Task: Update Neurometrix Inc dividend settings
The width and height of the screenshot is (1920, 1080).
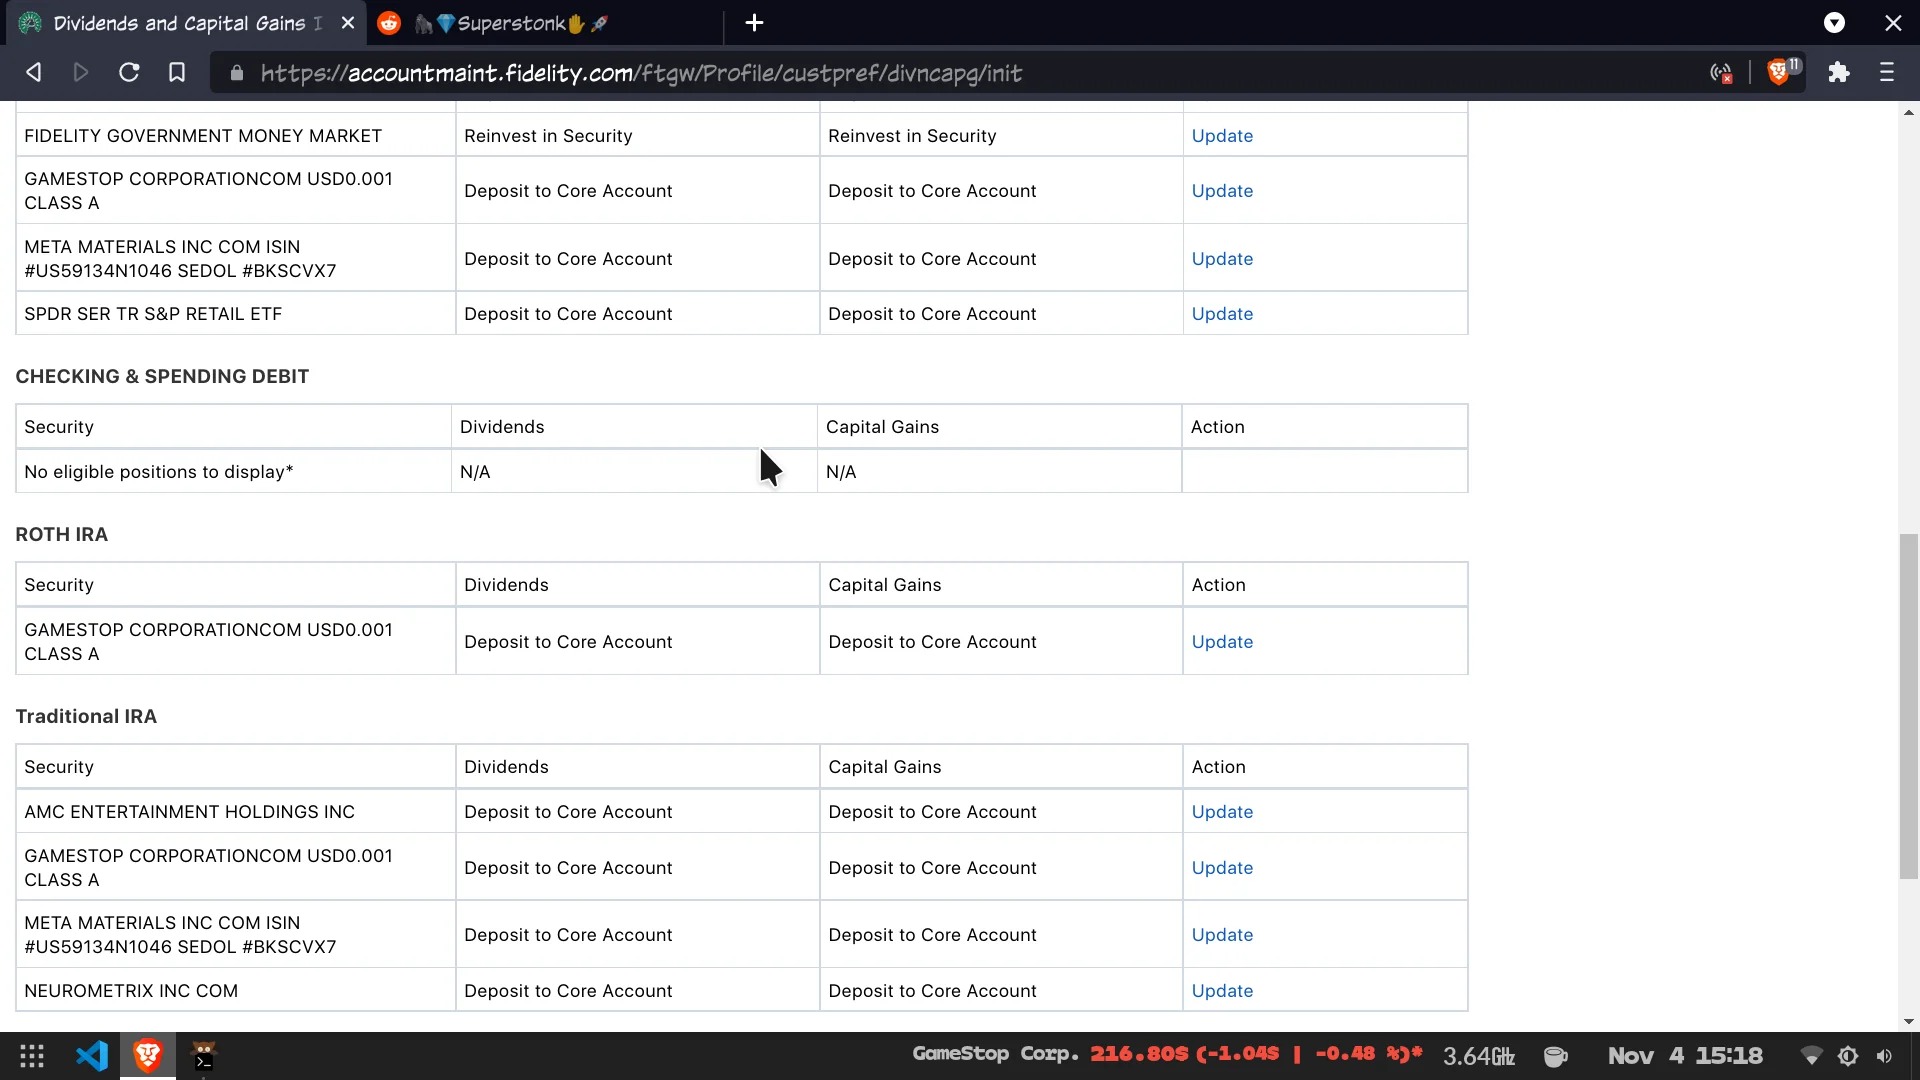Action: 1222,991
